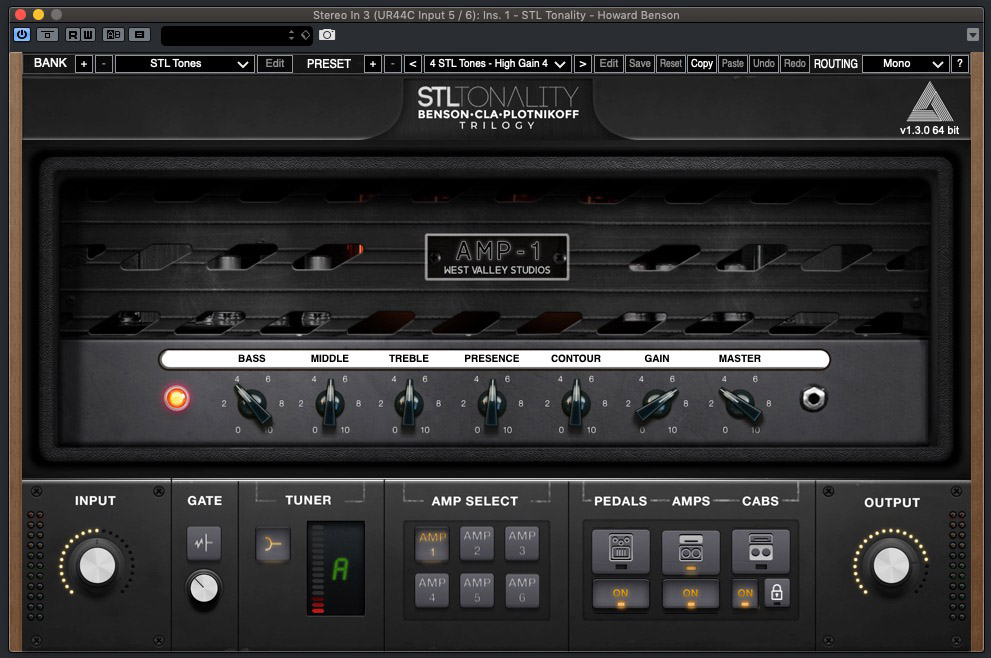Open the Mono routing dropdown
991x658 pixels.
click(906, 64)
